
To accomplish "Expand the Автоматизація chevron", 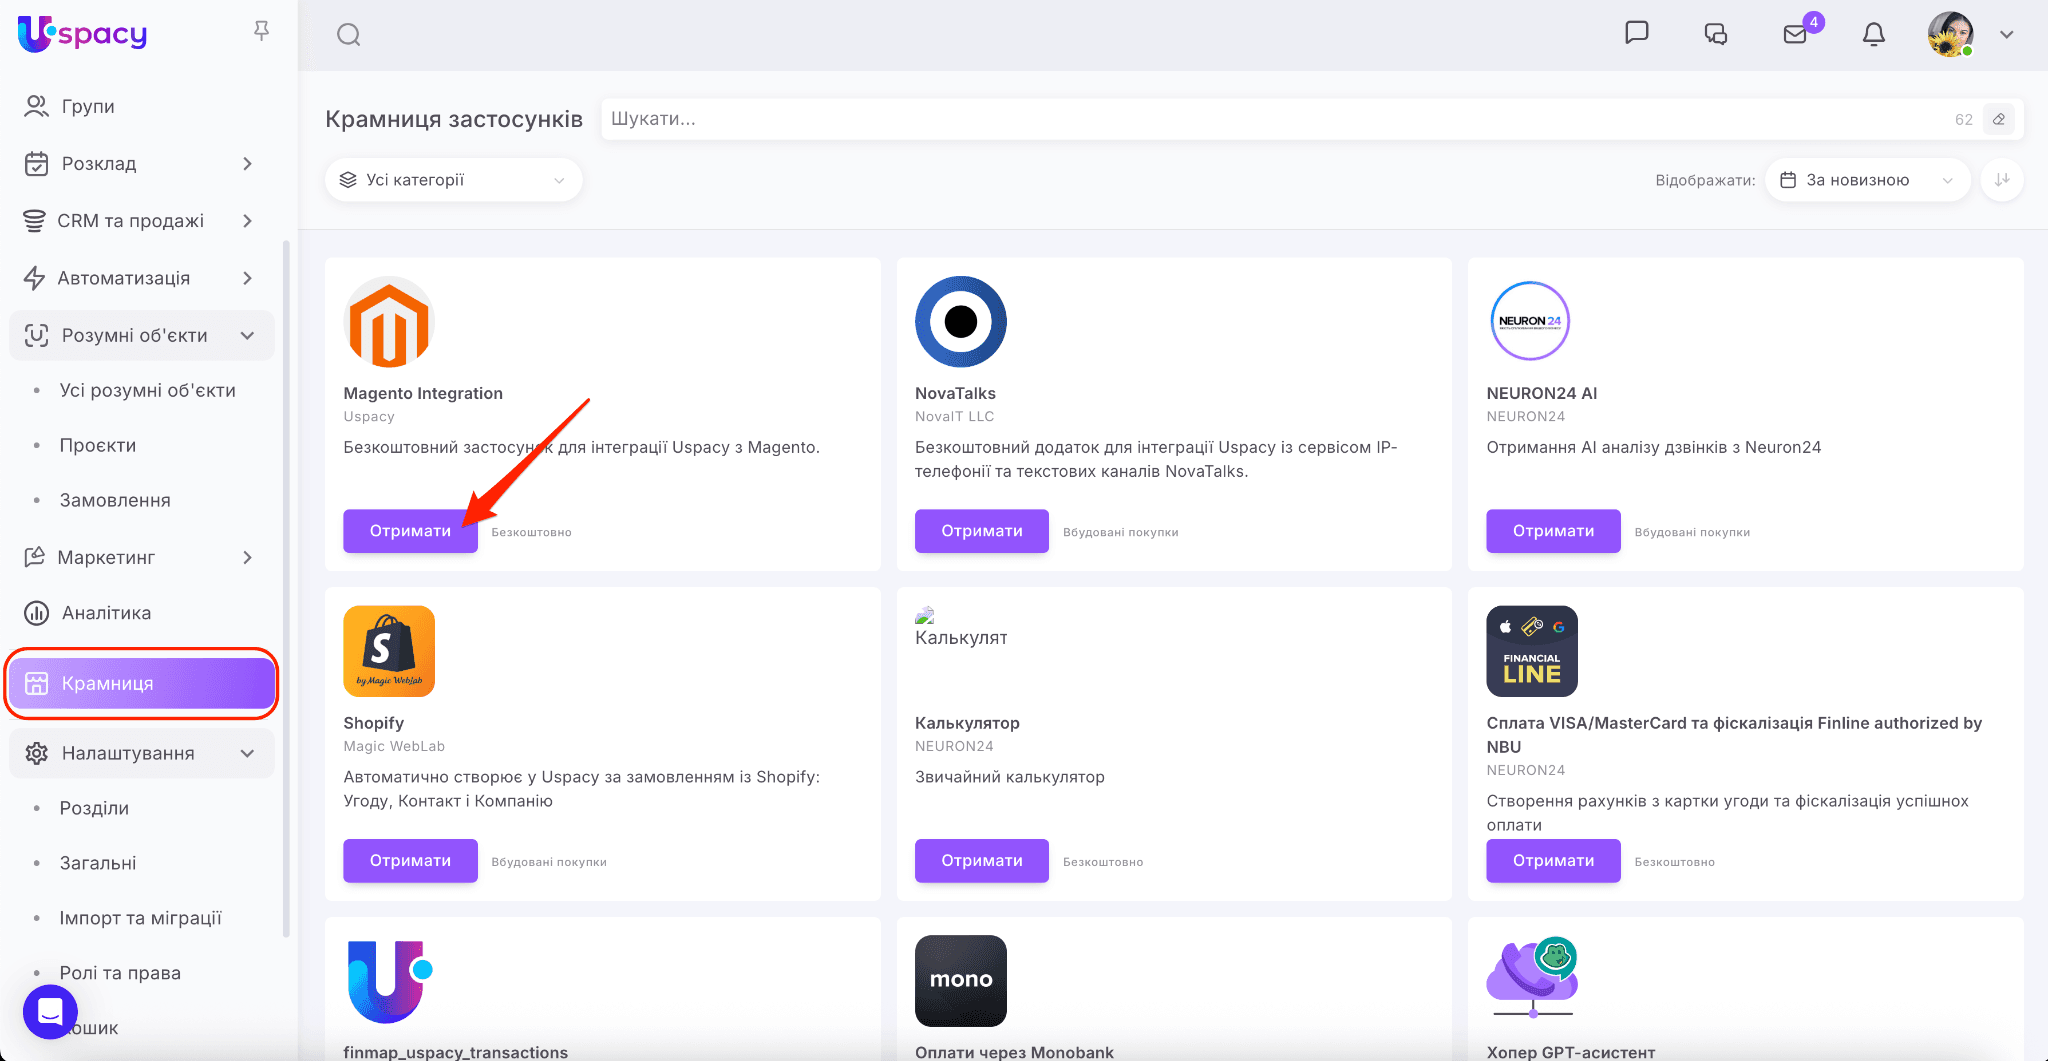I will click(x=247, y=278).
